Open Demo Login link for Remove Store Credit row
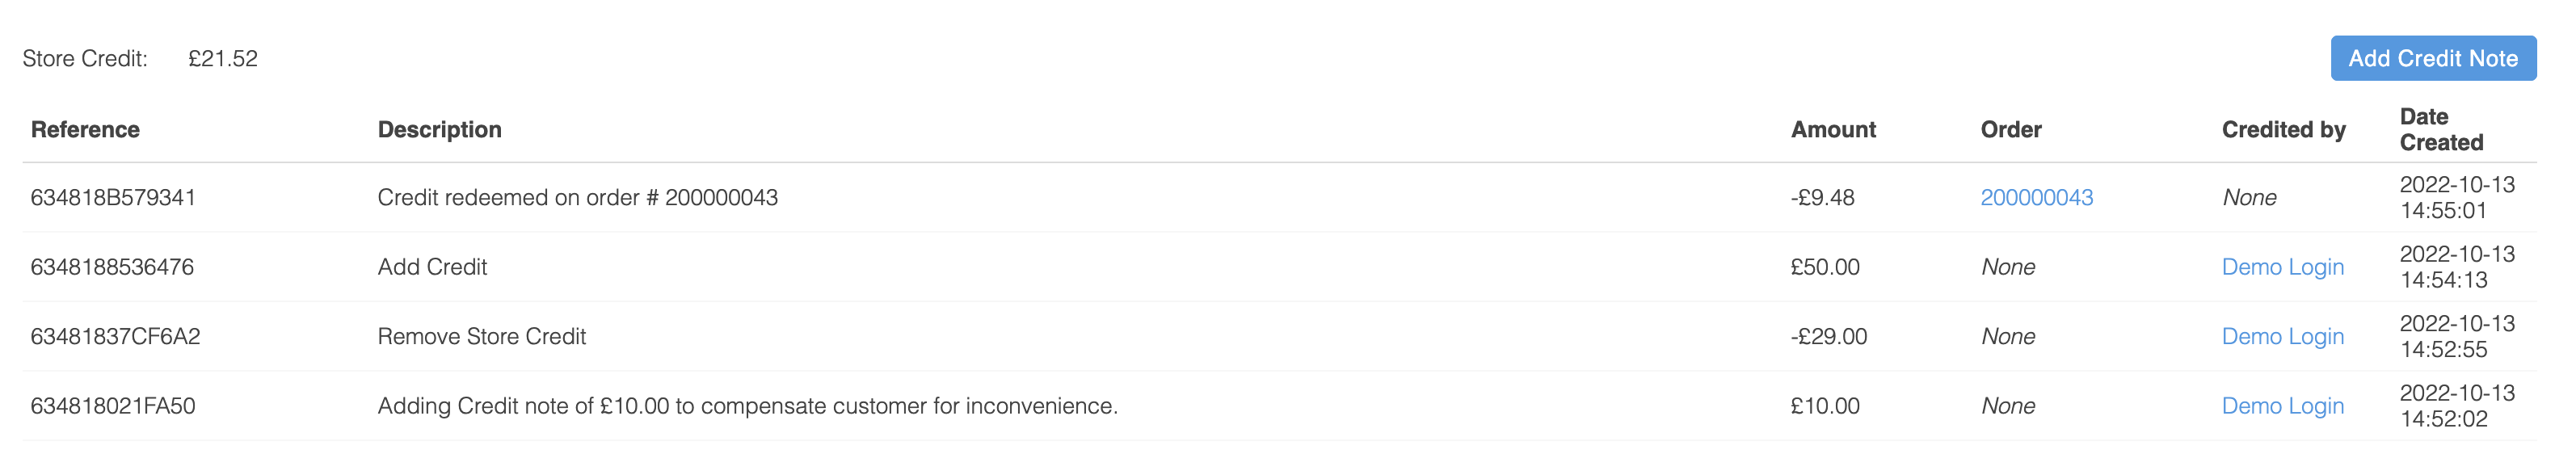 (x=2282, y=336)
